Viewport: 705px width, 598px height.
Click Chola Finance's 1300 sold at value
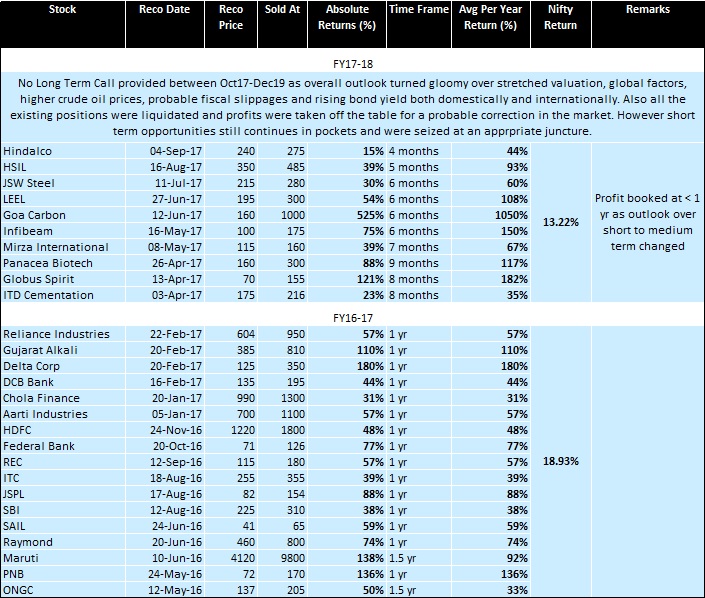(293, 398)
